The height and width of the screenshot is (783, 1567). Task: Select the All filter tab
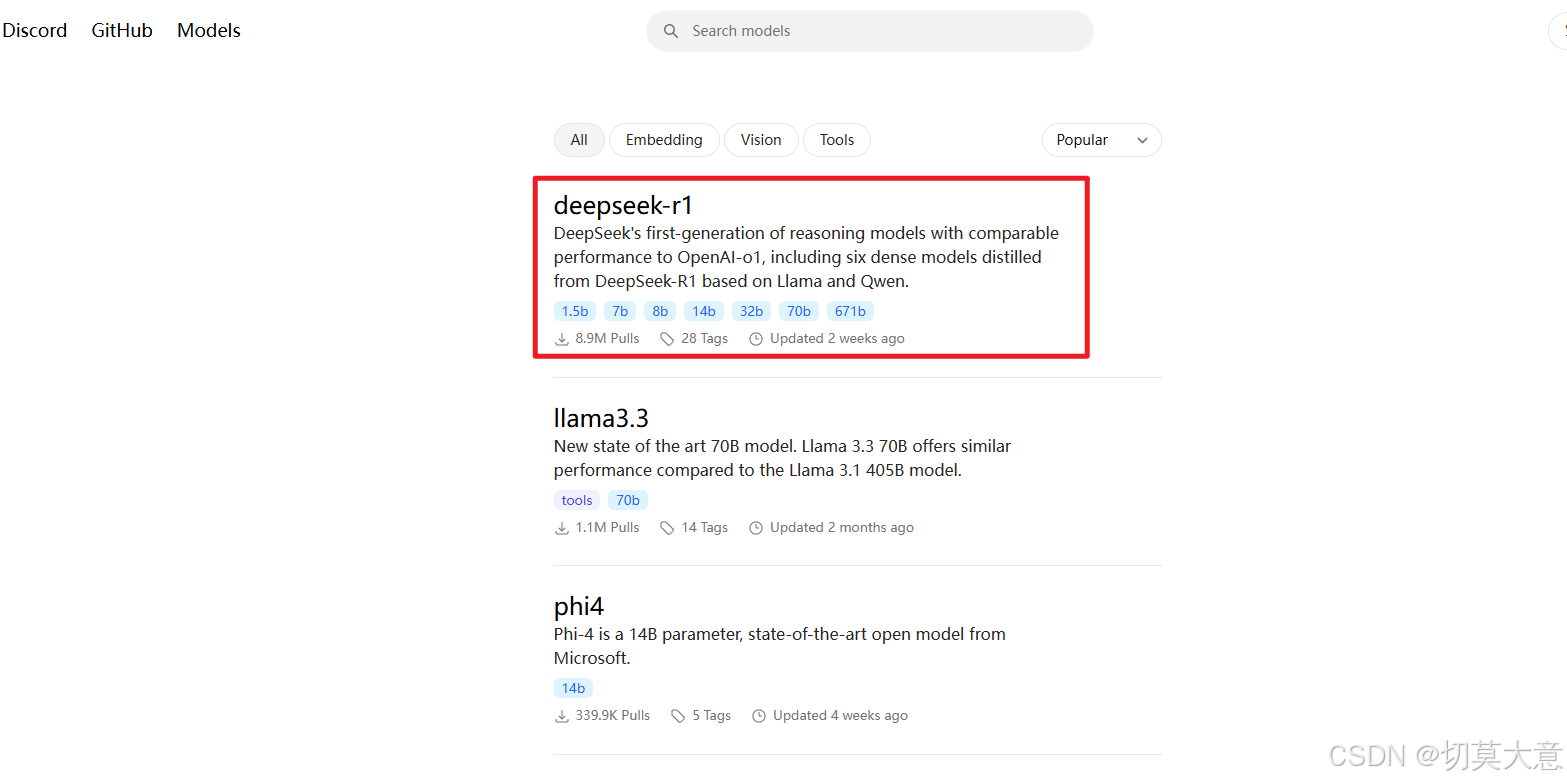coord(579,140)
